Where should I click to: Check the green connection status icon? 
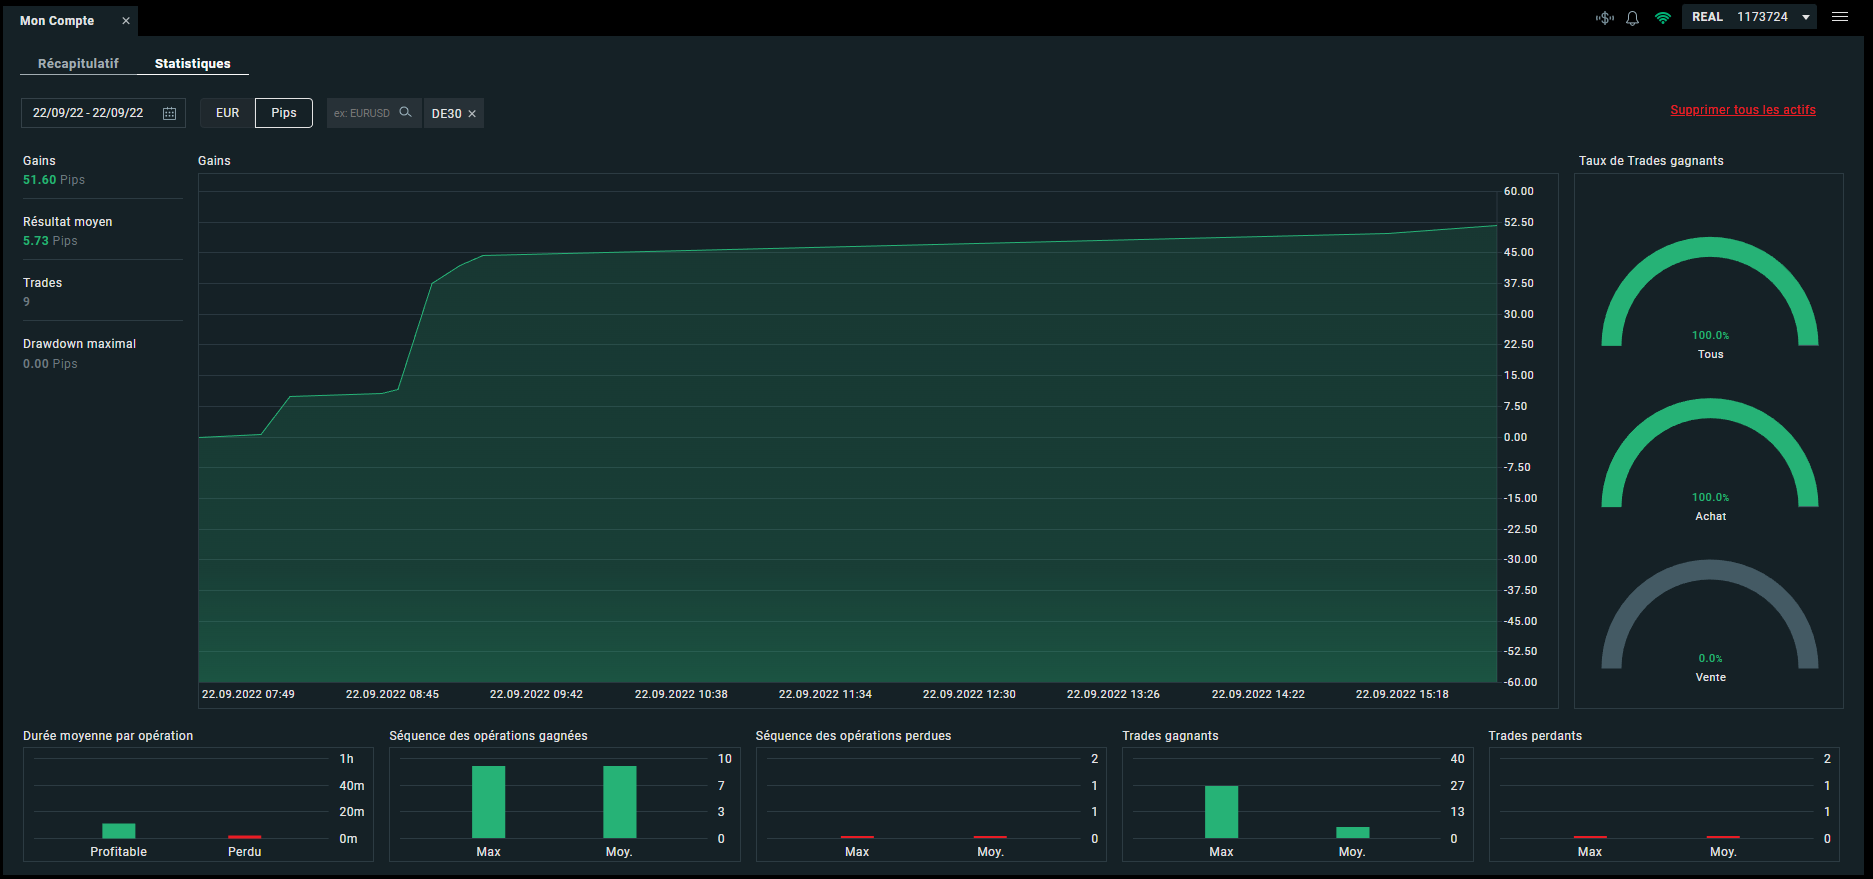point(1663,18)
